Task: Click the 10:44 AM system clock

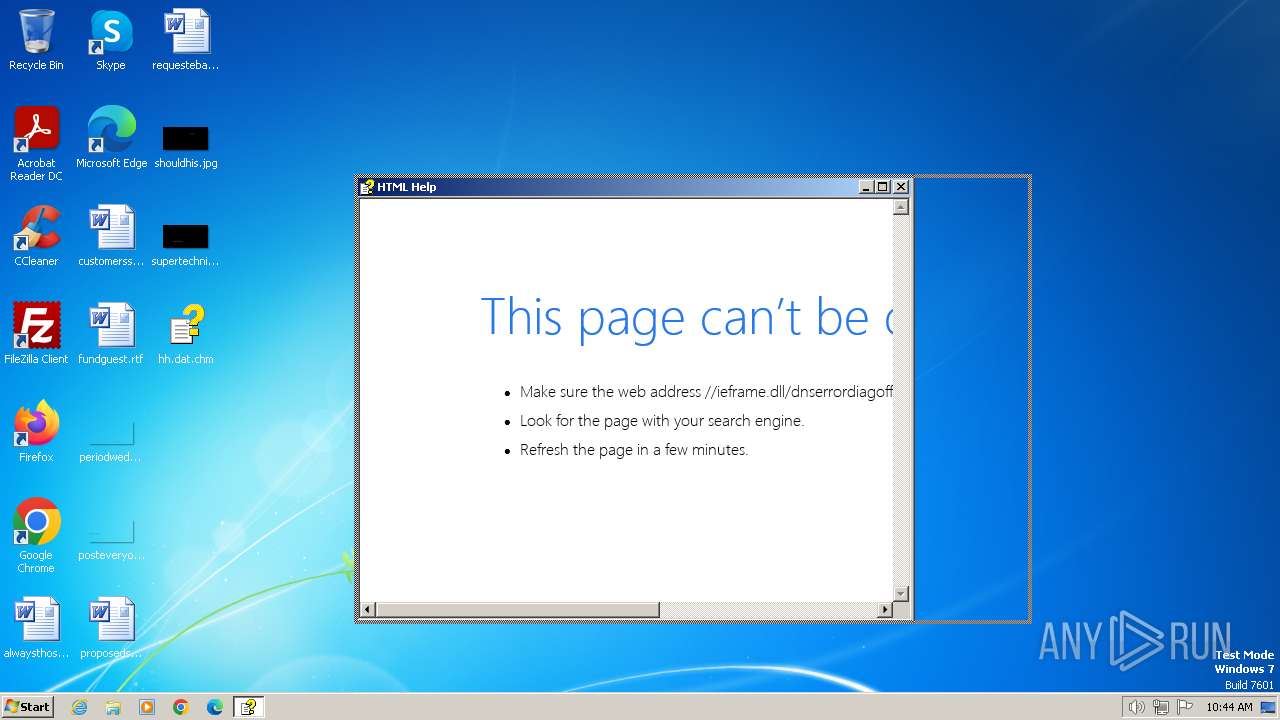Action: pyautogui.click(x=1229, y=707)
